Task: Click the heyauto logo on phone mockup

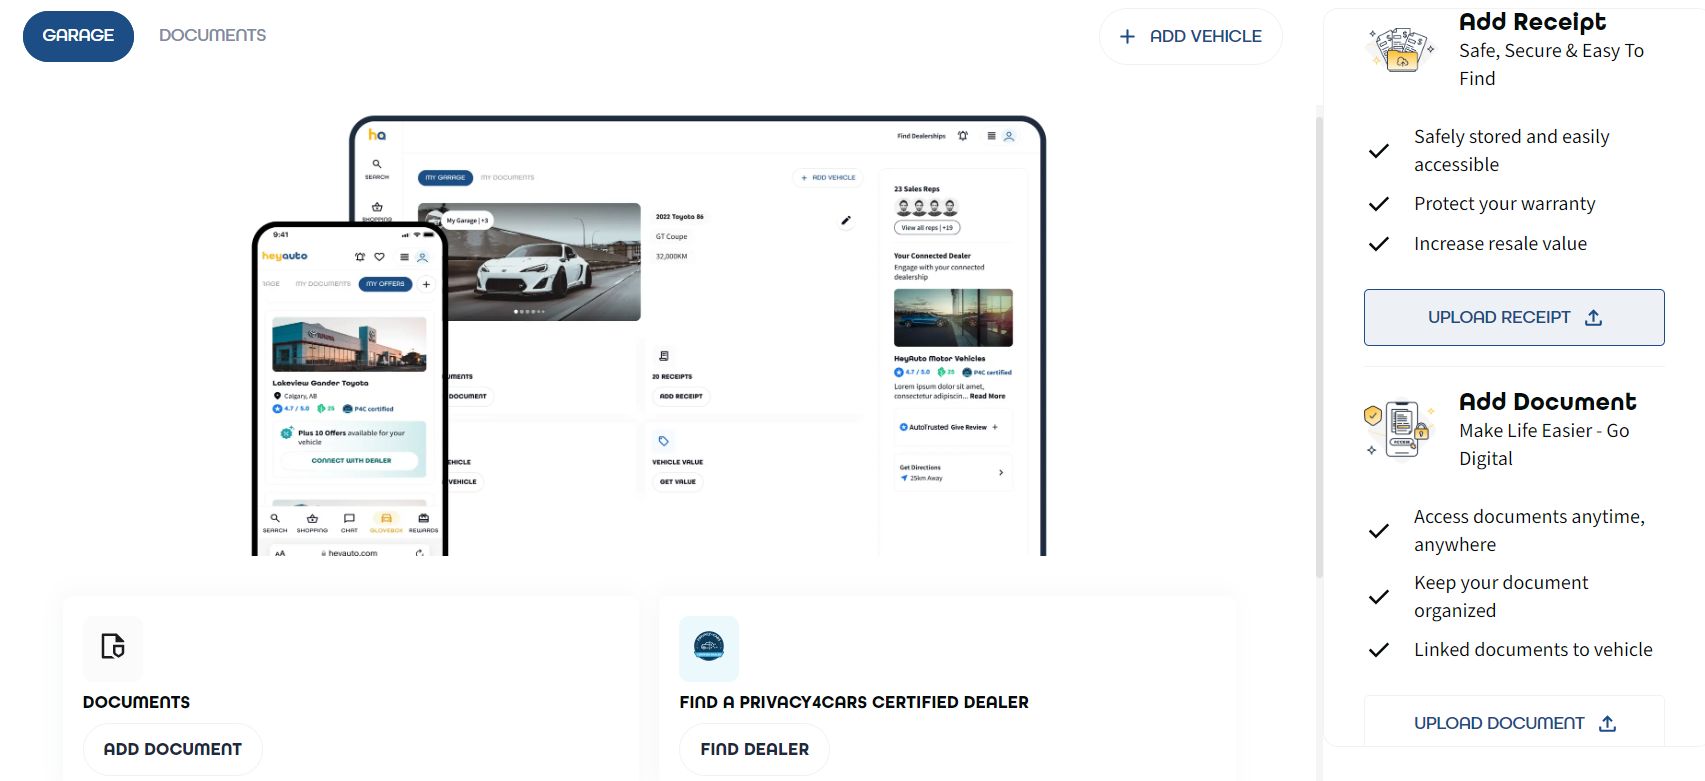Action: click(x=285, y=256)
